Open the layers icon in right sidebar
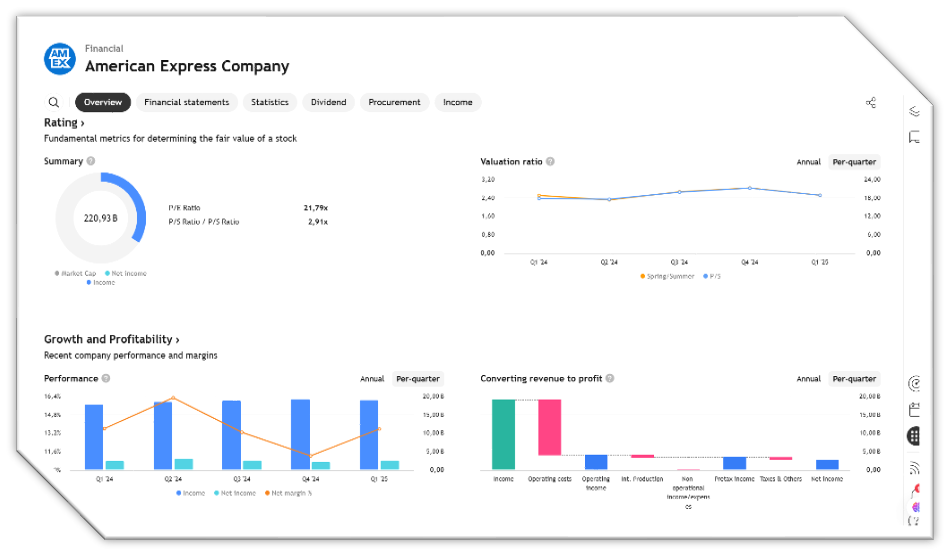950x556 pixels. click(x=914, y=111)
